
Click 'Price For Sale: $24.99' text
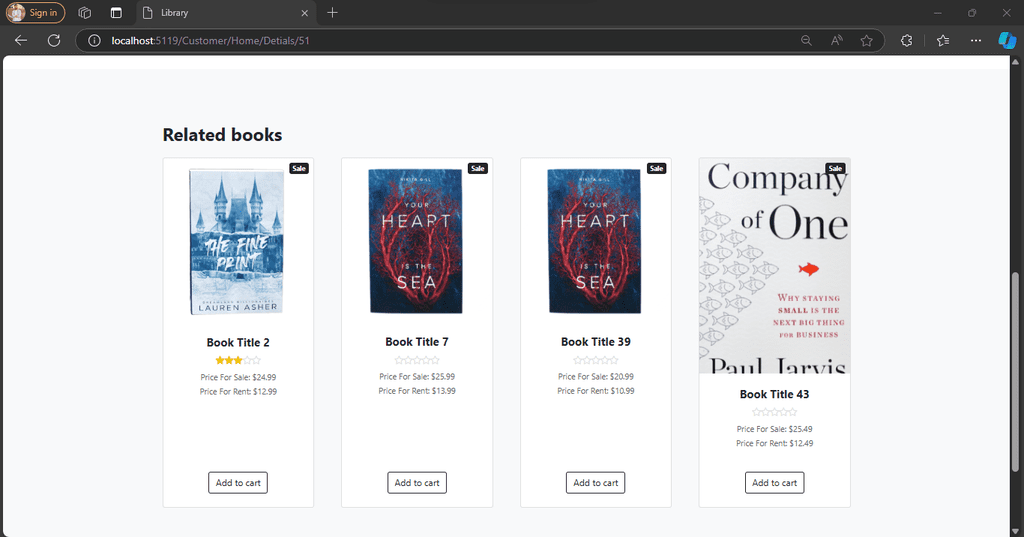[x=238, y=377]
